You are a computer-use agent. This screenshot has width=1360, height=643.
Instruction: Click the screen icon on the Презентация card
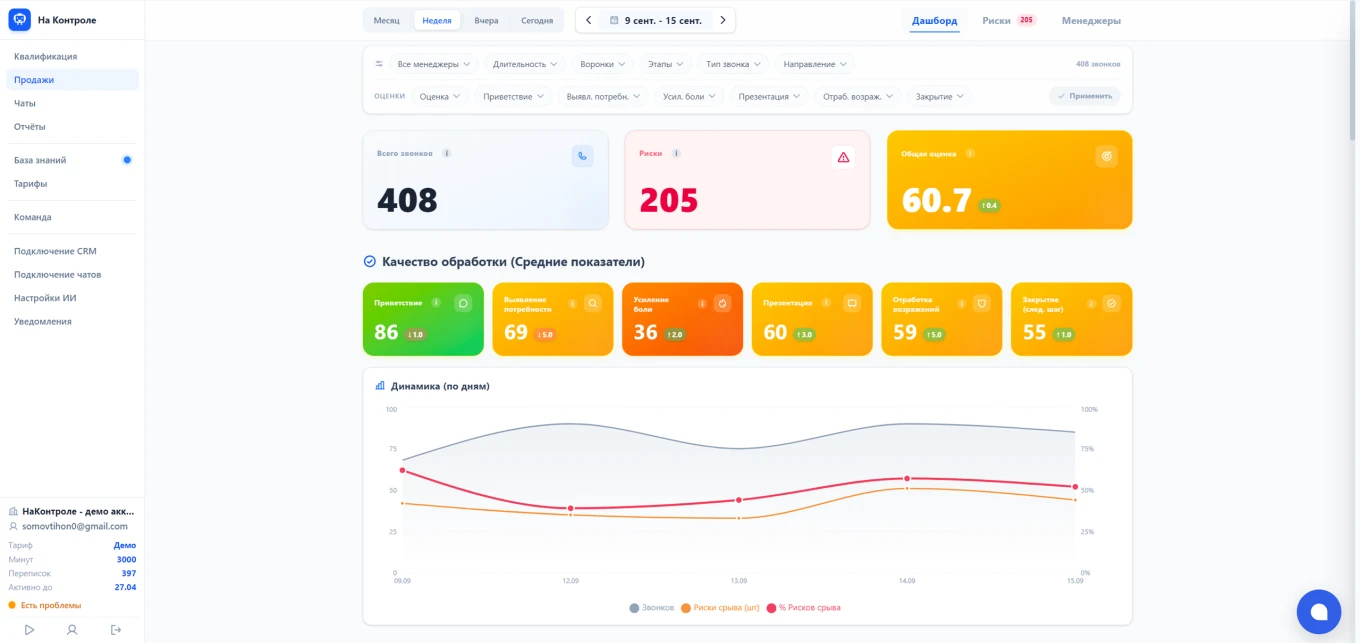852,303
